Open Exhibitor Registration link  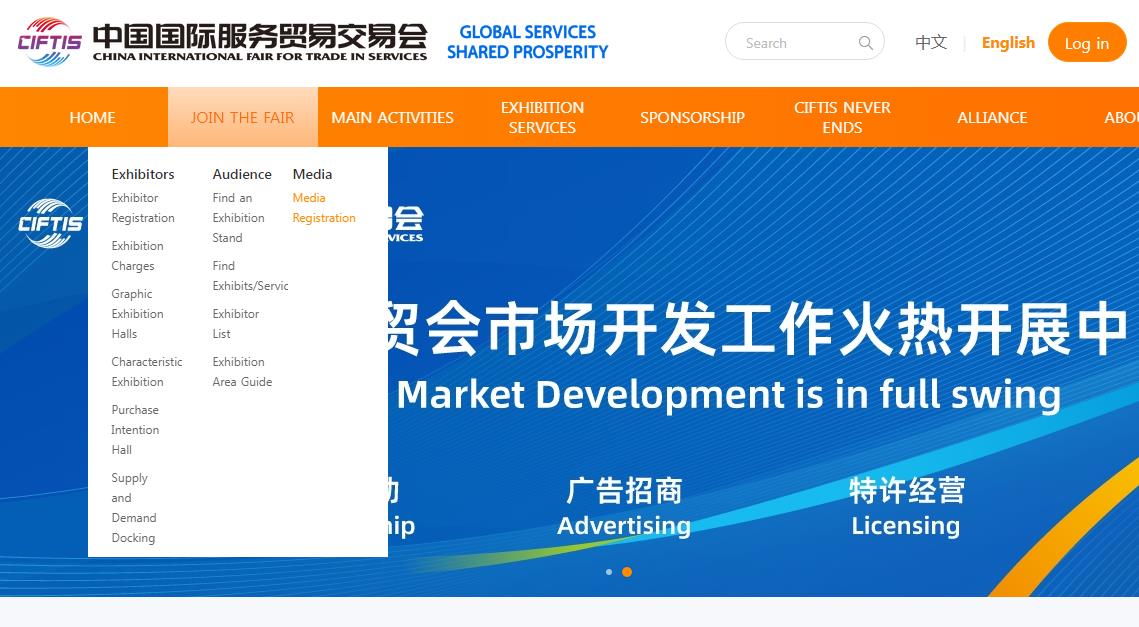click(143, 208)
